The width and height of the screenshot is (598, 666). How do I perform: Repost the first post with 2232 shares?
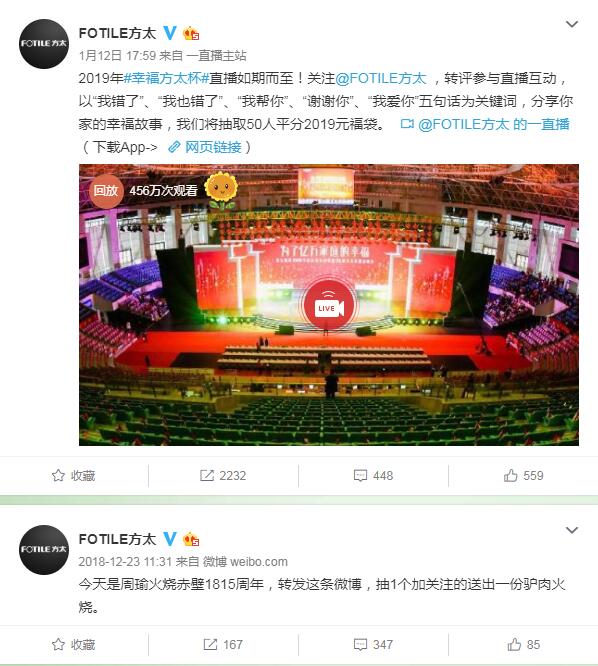coord(223,475)
